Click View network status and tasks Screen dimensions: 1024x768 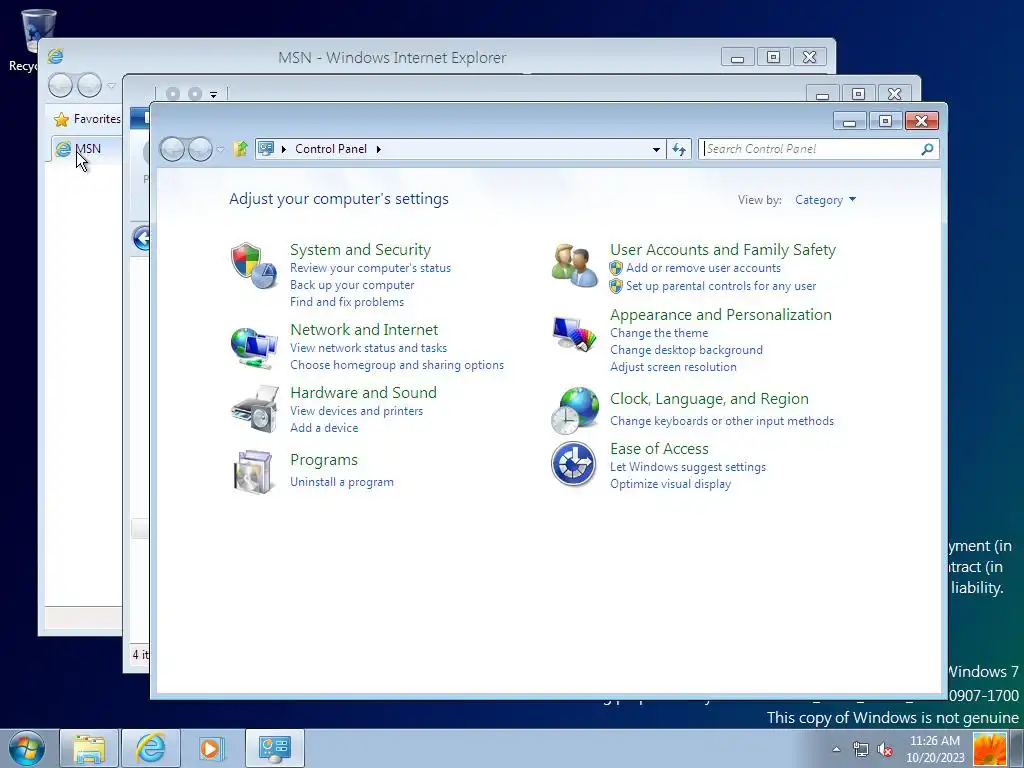368,348
